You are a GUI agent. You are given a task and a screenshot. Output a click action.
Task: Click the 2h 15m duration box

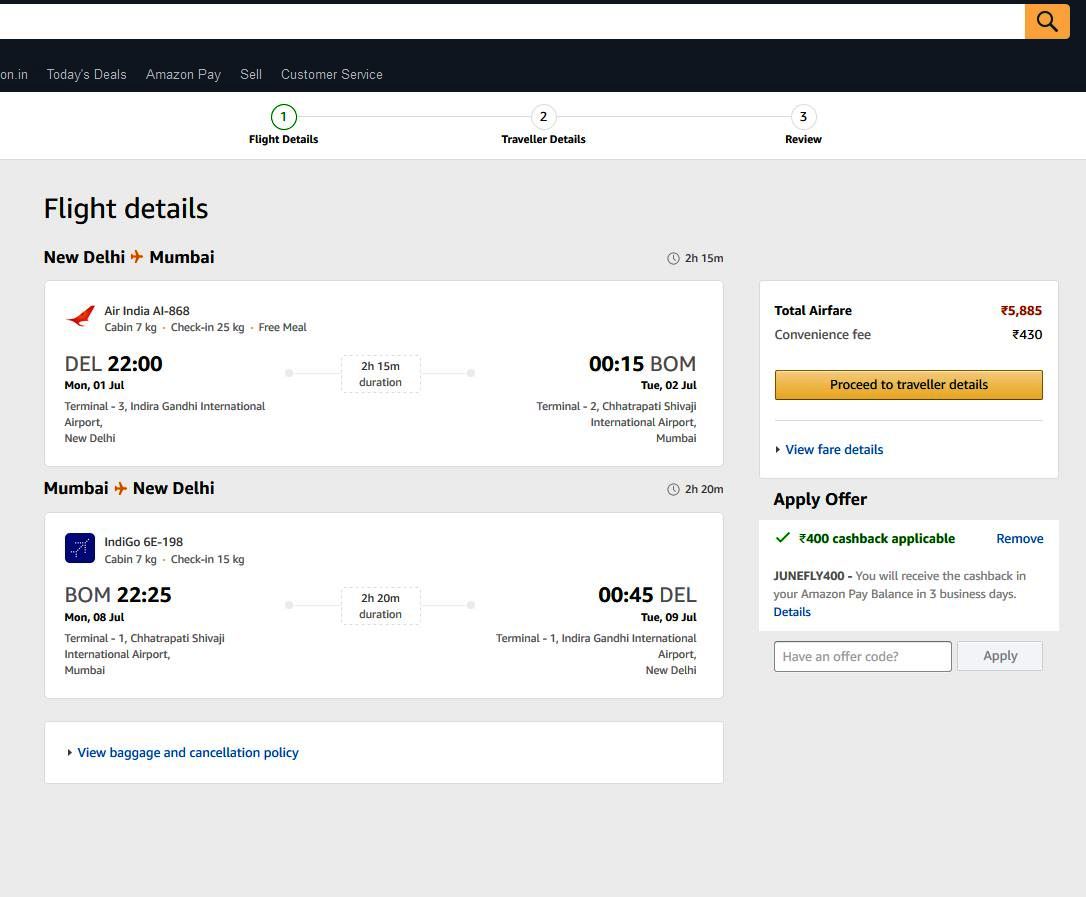coord(380,373)
